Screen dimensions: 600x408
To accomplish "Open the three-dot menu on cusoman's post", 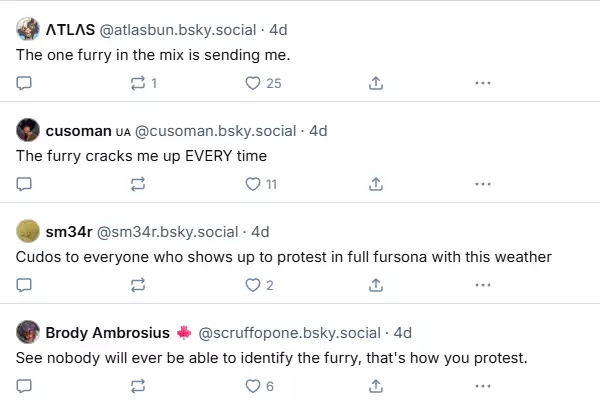I will 483,184.
